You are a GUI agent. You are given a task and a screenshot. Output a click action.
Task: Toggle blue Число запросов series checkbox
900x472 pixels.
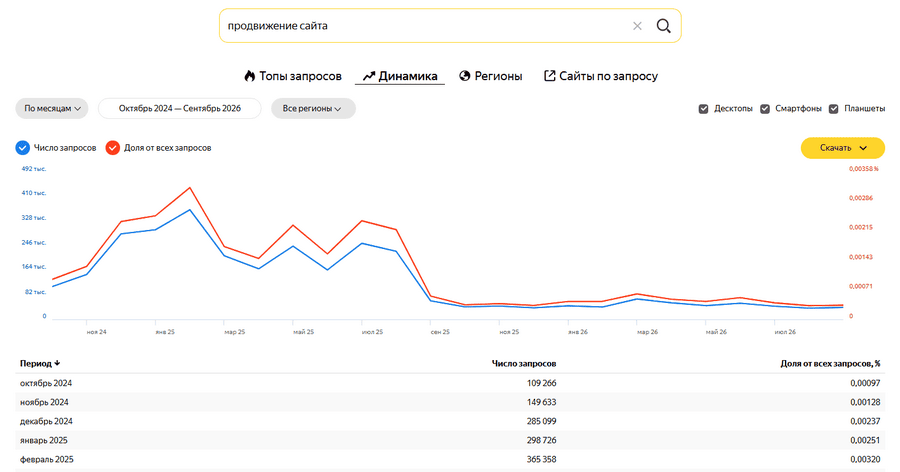click(22, 148)
